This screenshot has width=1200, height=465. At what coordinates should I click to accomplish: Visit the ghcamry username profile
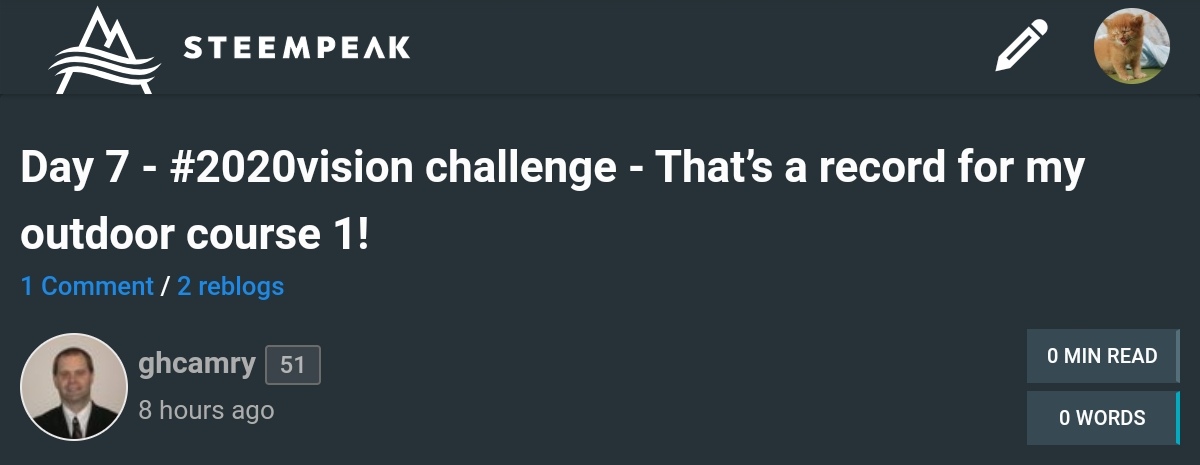pyautogui.click(x=197, y=364)
